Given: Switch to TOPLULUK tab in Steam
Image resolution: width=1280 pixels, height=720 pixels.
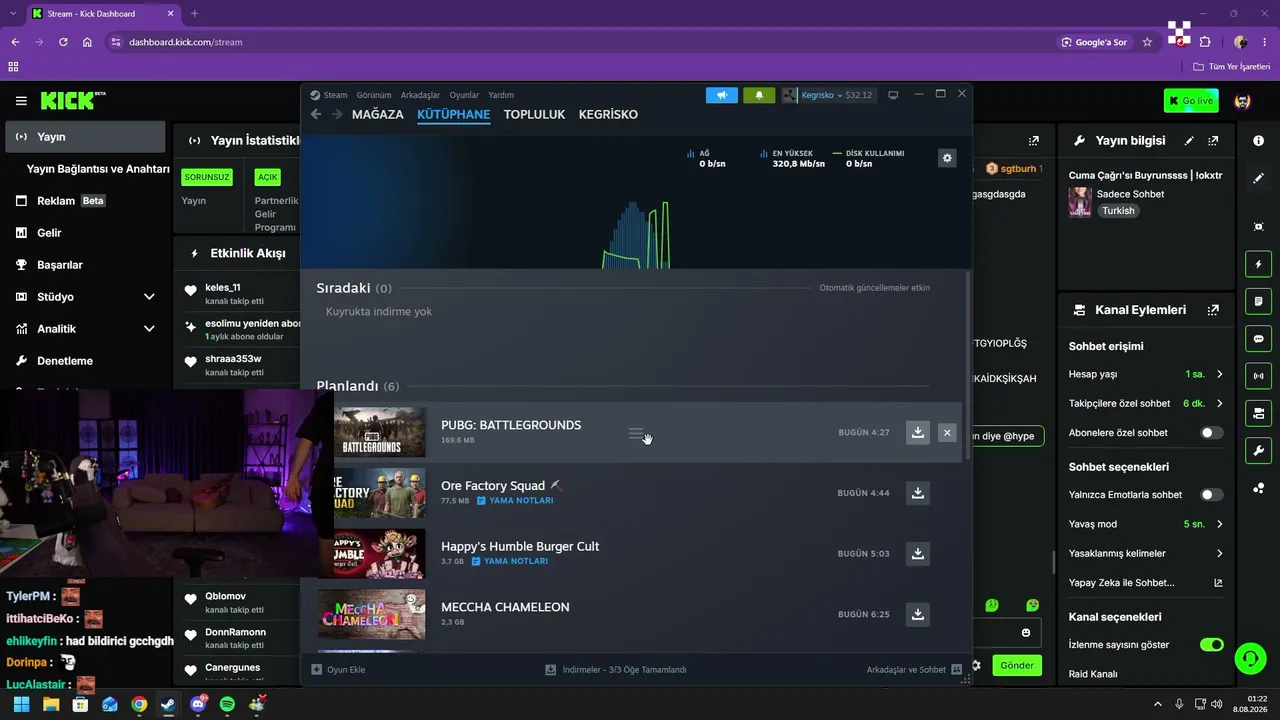Looking at the screenshot, I should coord(535,114).
